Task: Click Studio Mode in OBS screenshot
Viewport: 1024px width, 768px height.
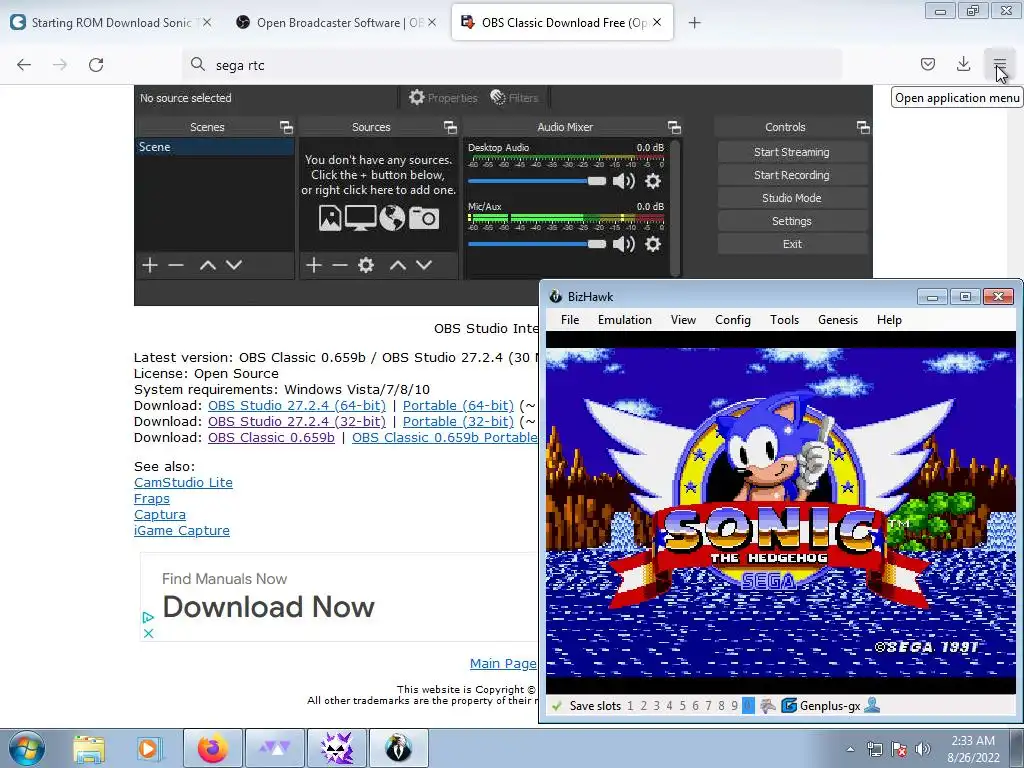Action: 792,198
